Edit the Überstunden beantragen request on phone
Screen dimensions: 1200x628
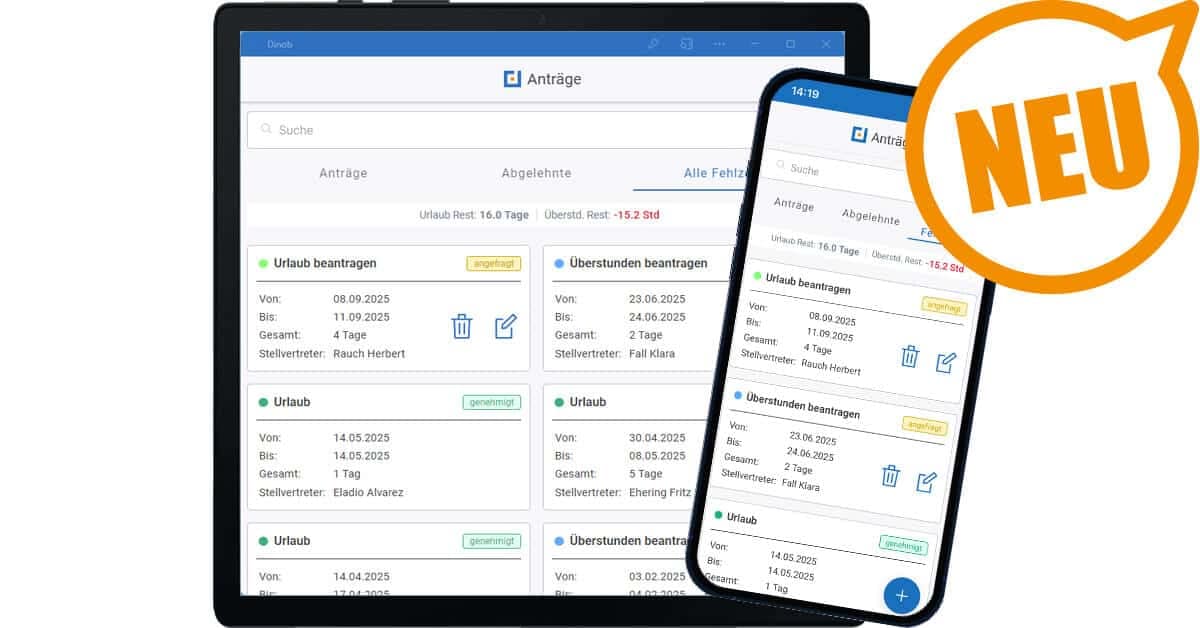tap(926, 482)
